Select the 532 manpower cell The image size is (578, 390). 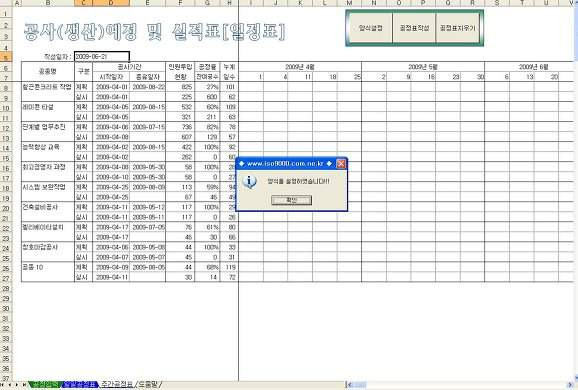[180, 107]
